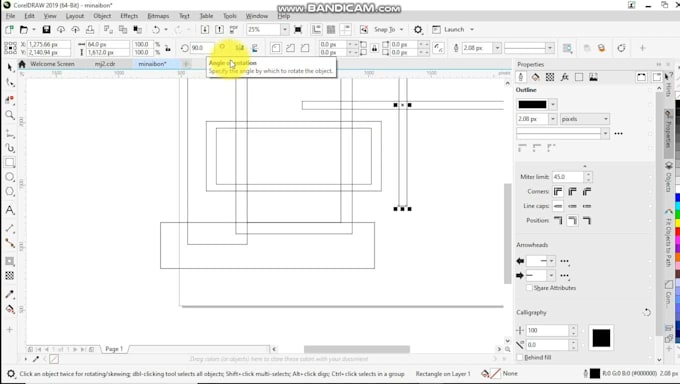
Task: Select the Freehand tool
Action: tap(10, 134)
